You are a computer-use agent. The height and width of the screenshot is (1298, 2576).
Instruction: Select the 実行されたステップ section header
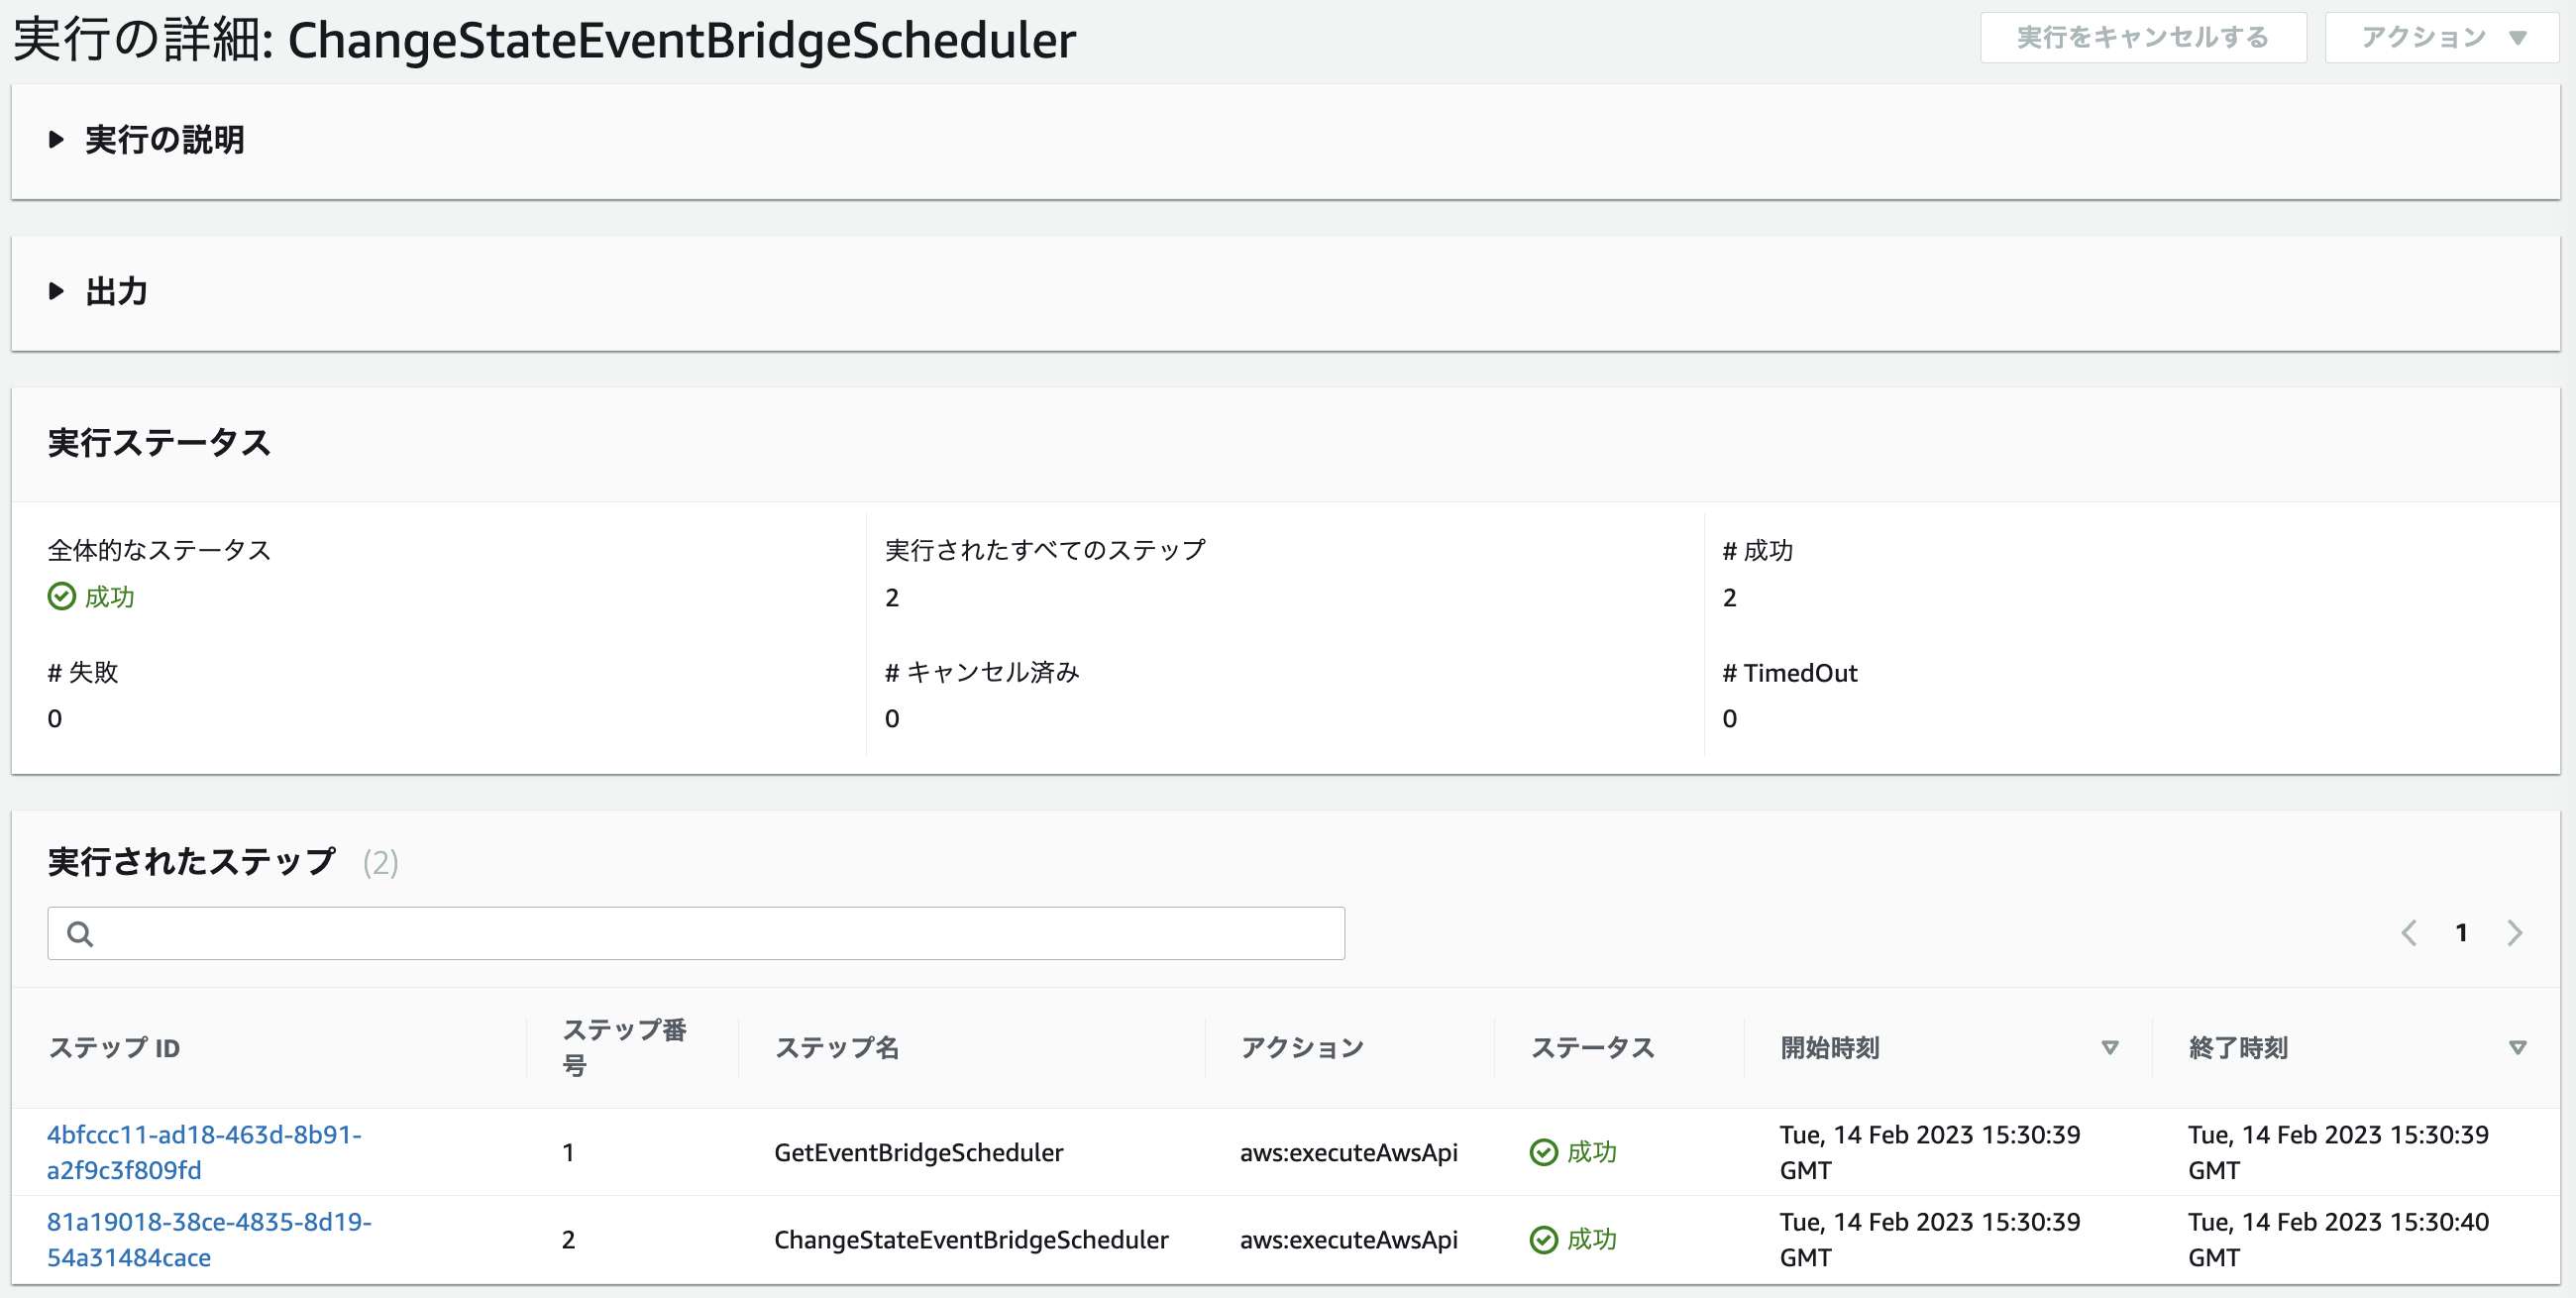click(189, 862)
